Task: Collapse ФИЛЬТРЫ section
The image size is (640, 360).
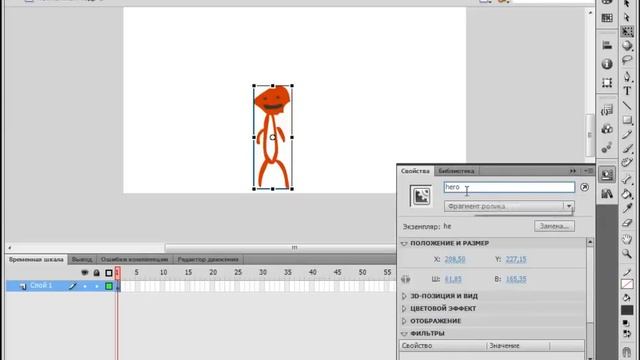Action: 404,333
